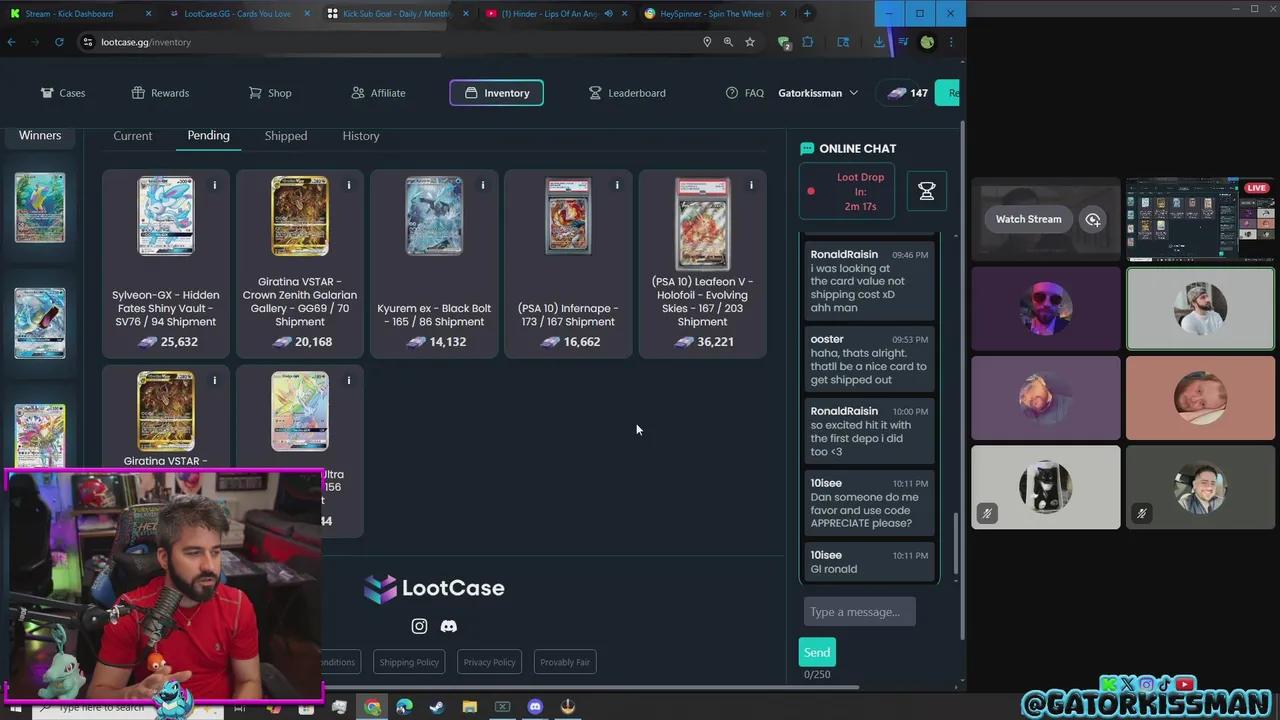Open info for Leafeon V card

tap(750, 185)
